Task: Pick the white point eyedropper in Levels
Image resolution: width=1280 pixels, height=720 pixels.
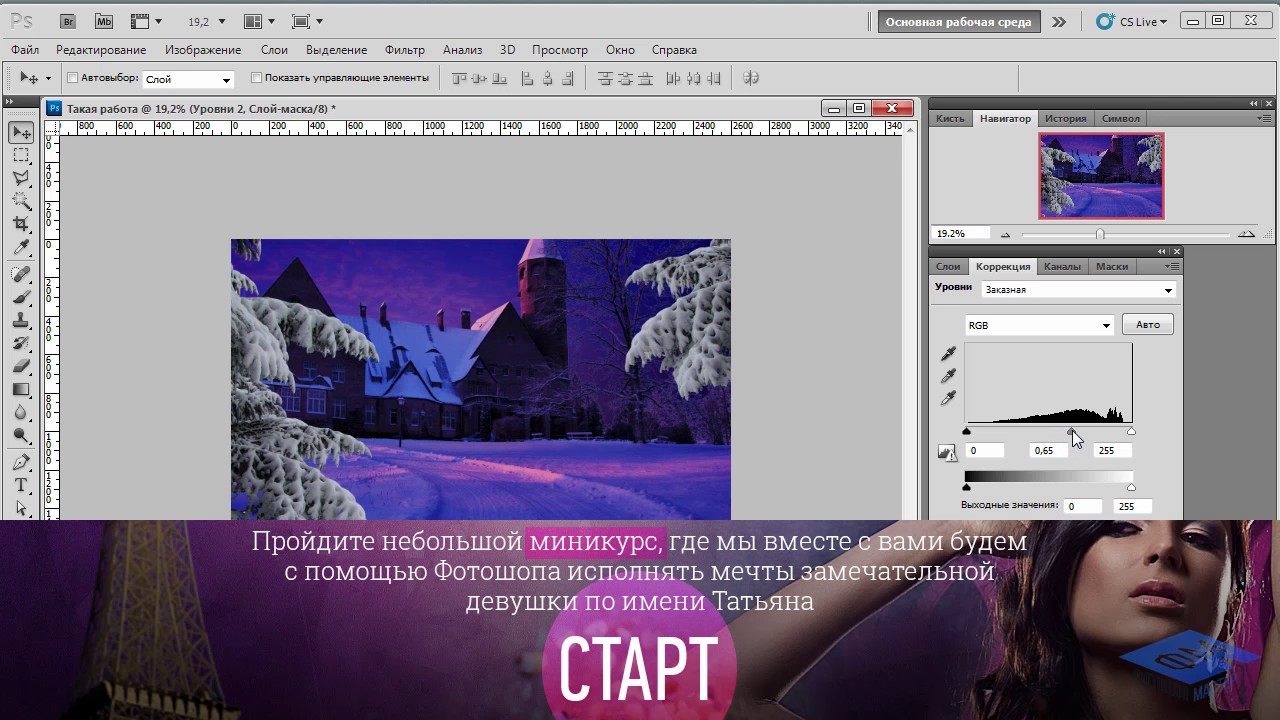Action: pos(948,398)
